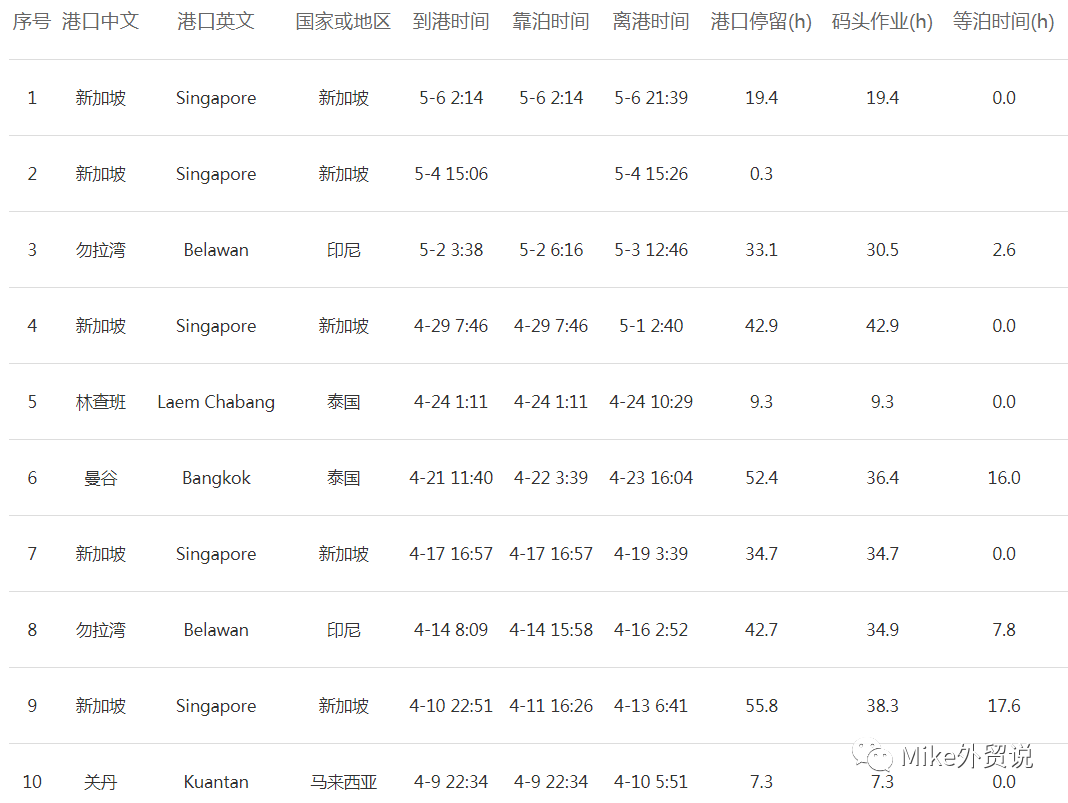Click the Mike外贸说 watermark camera icon
1068x803 pixels.
tap(876, 757)
